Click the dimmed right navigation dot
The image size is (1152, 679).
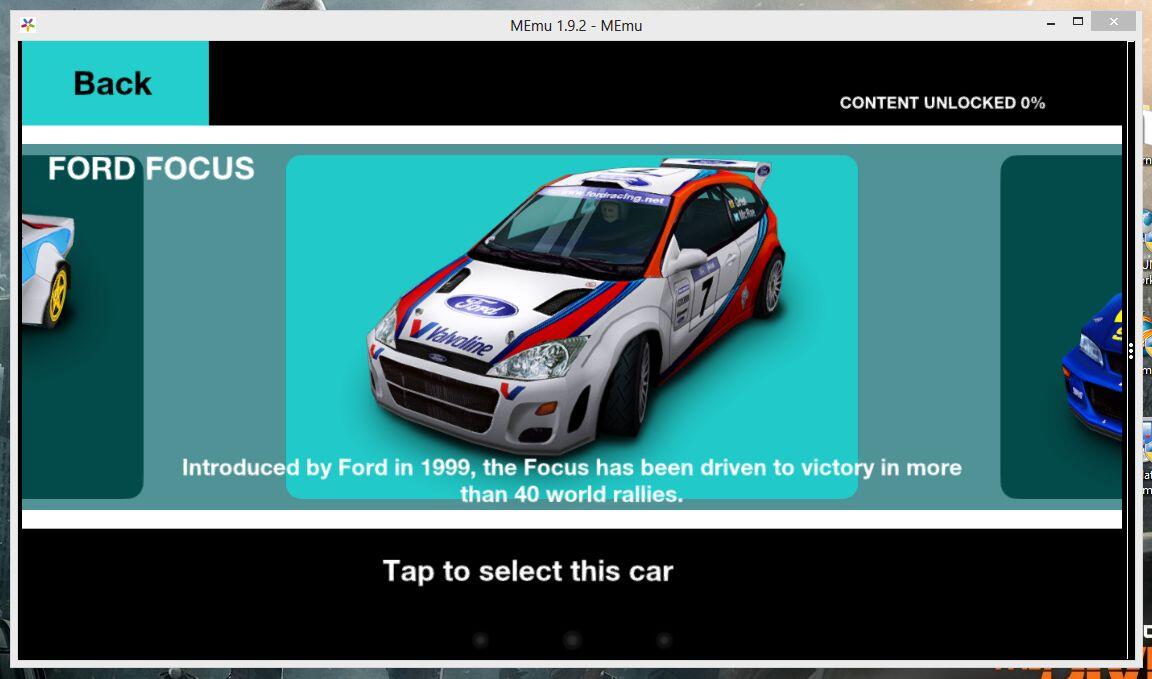[664, 640]
